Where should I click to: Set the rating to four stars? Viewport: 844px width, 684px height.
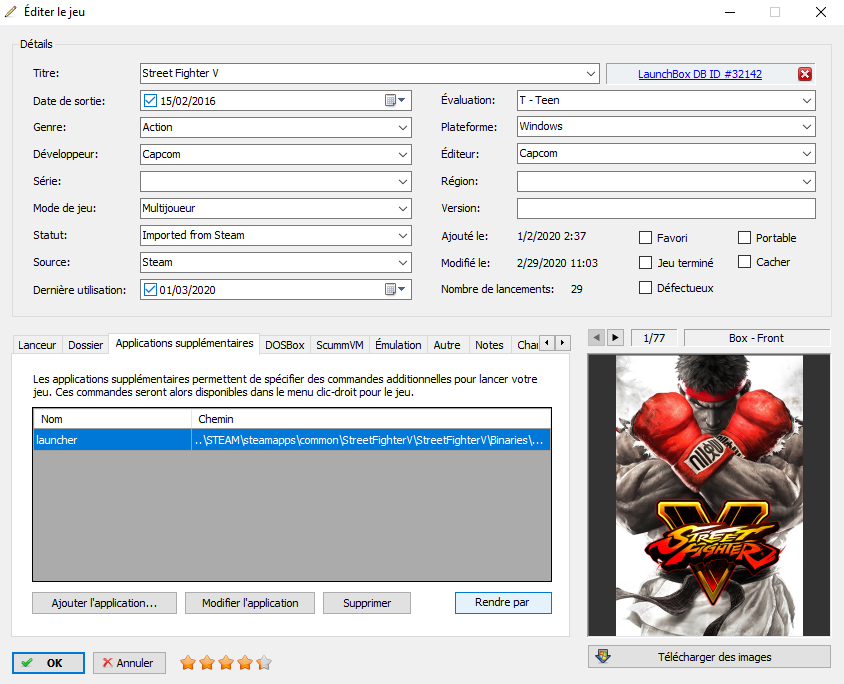(245, 662)
